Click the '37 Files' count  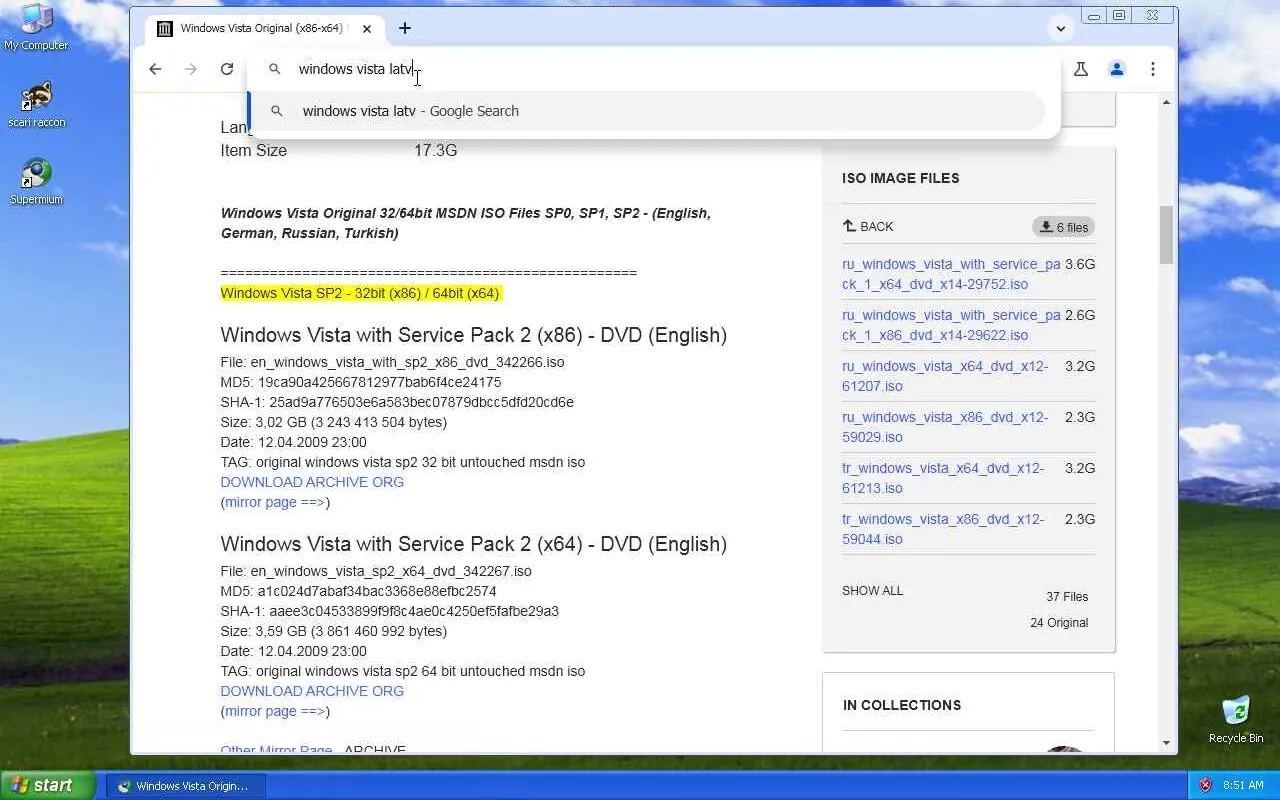[1067, 597]
